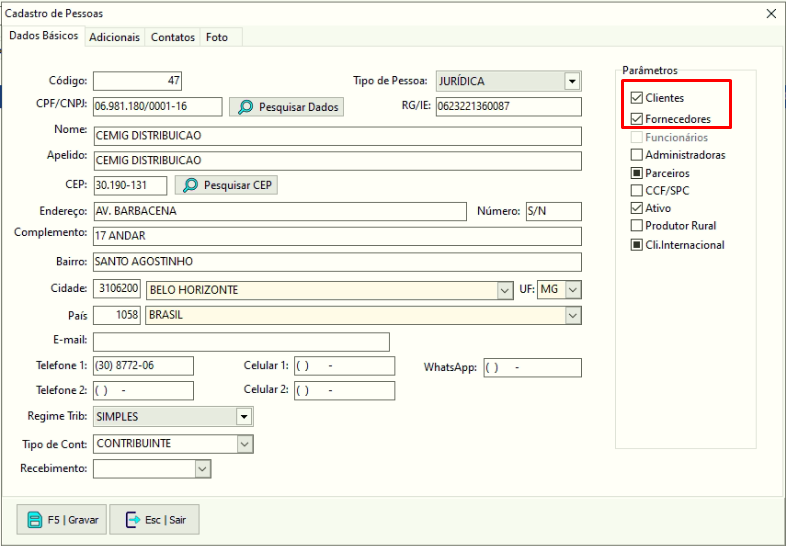Open the Tipo de Pessoa dropdown
Viewport: 786px width, 546px height.
click(x=572, y=82)
